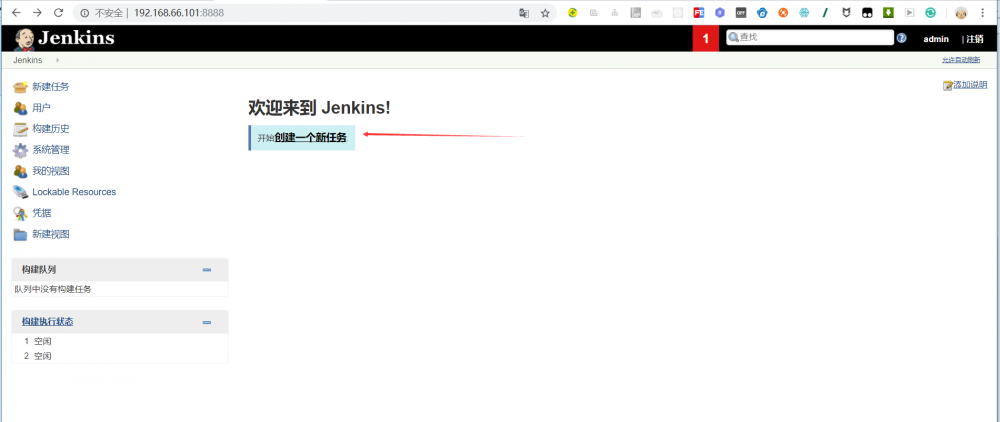Click the purple hexagon extension icon
Image resolution: width=1000 pixels, height=422 pixels.
point(719,13)
